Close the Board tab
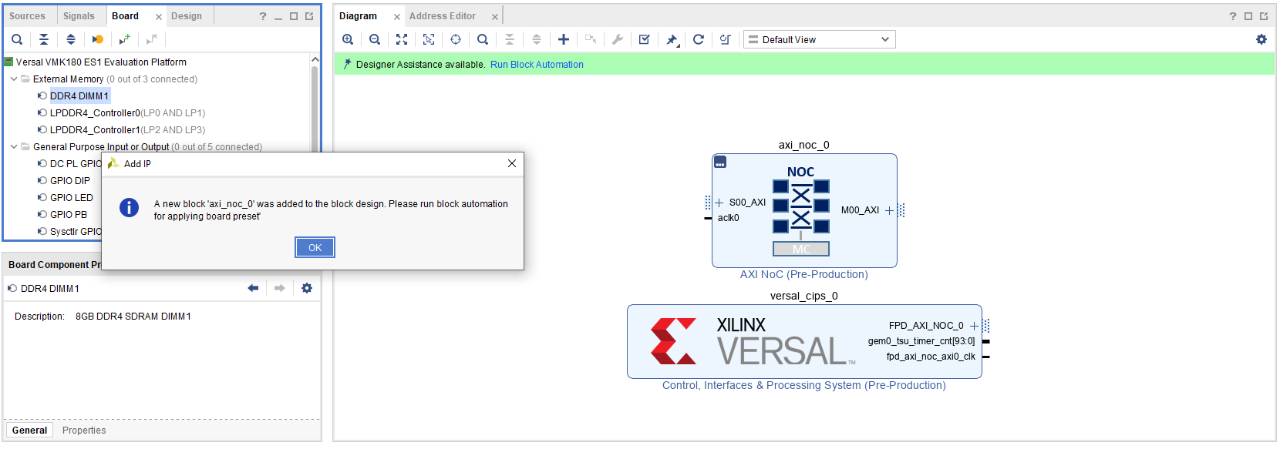Image resolution: width=1280 pixels, height=449 pixels. click(158, 17)
